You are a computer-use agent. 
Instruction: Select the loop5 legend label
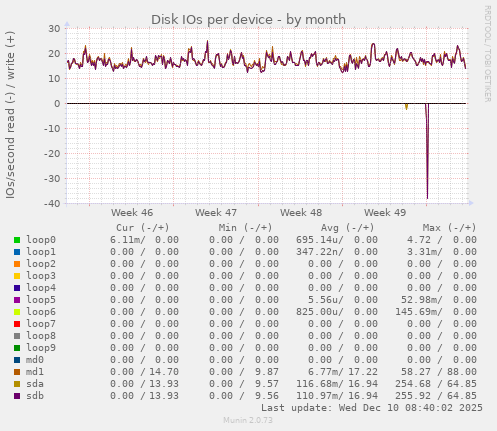pyautogui.click(x=41, y=300)
